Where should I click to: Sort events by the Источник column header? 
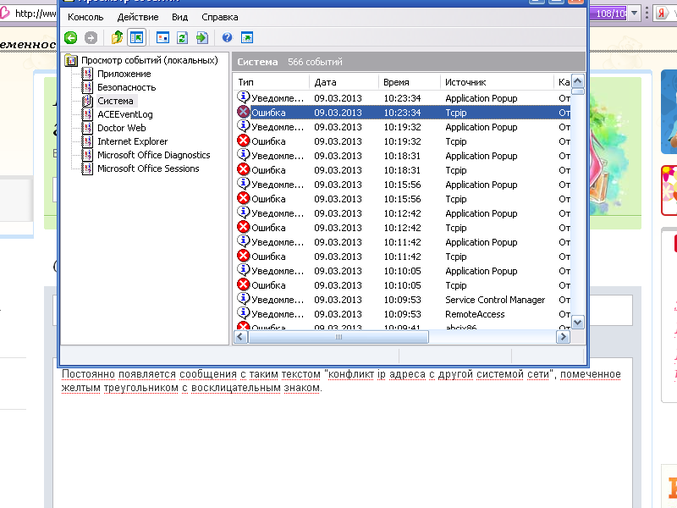pyautogui.click(x=465, y=82)
